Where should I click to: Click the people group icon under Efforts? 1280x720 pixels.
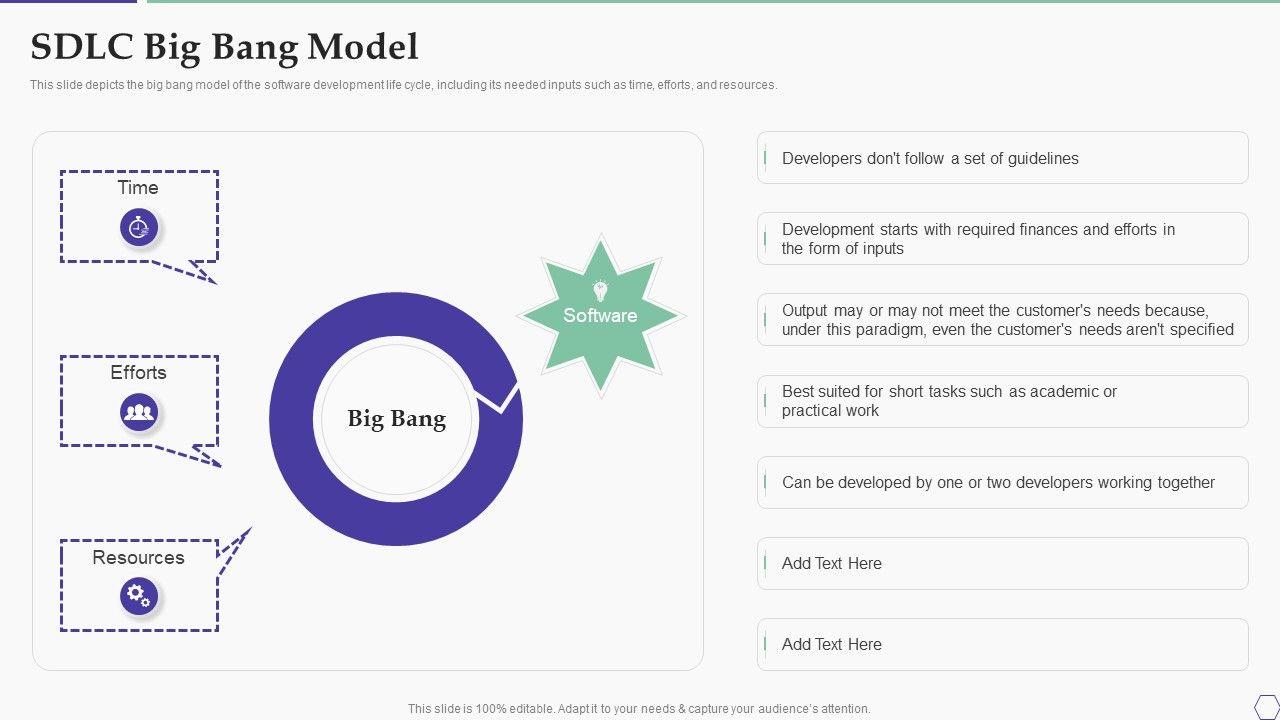tap(139, 412)
